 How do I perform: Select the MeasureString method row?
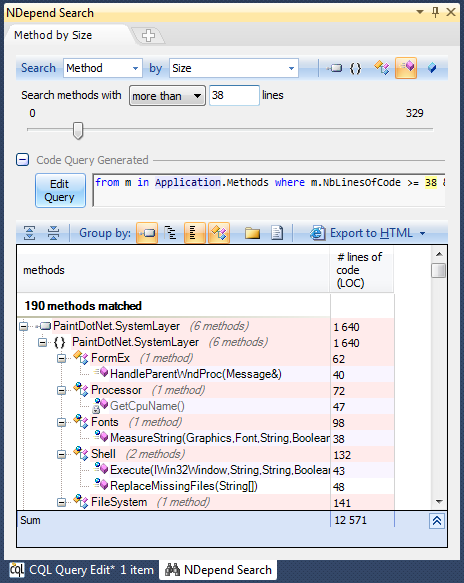coord(219,438)
